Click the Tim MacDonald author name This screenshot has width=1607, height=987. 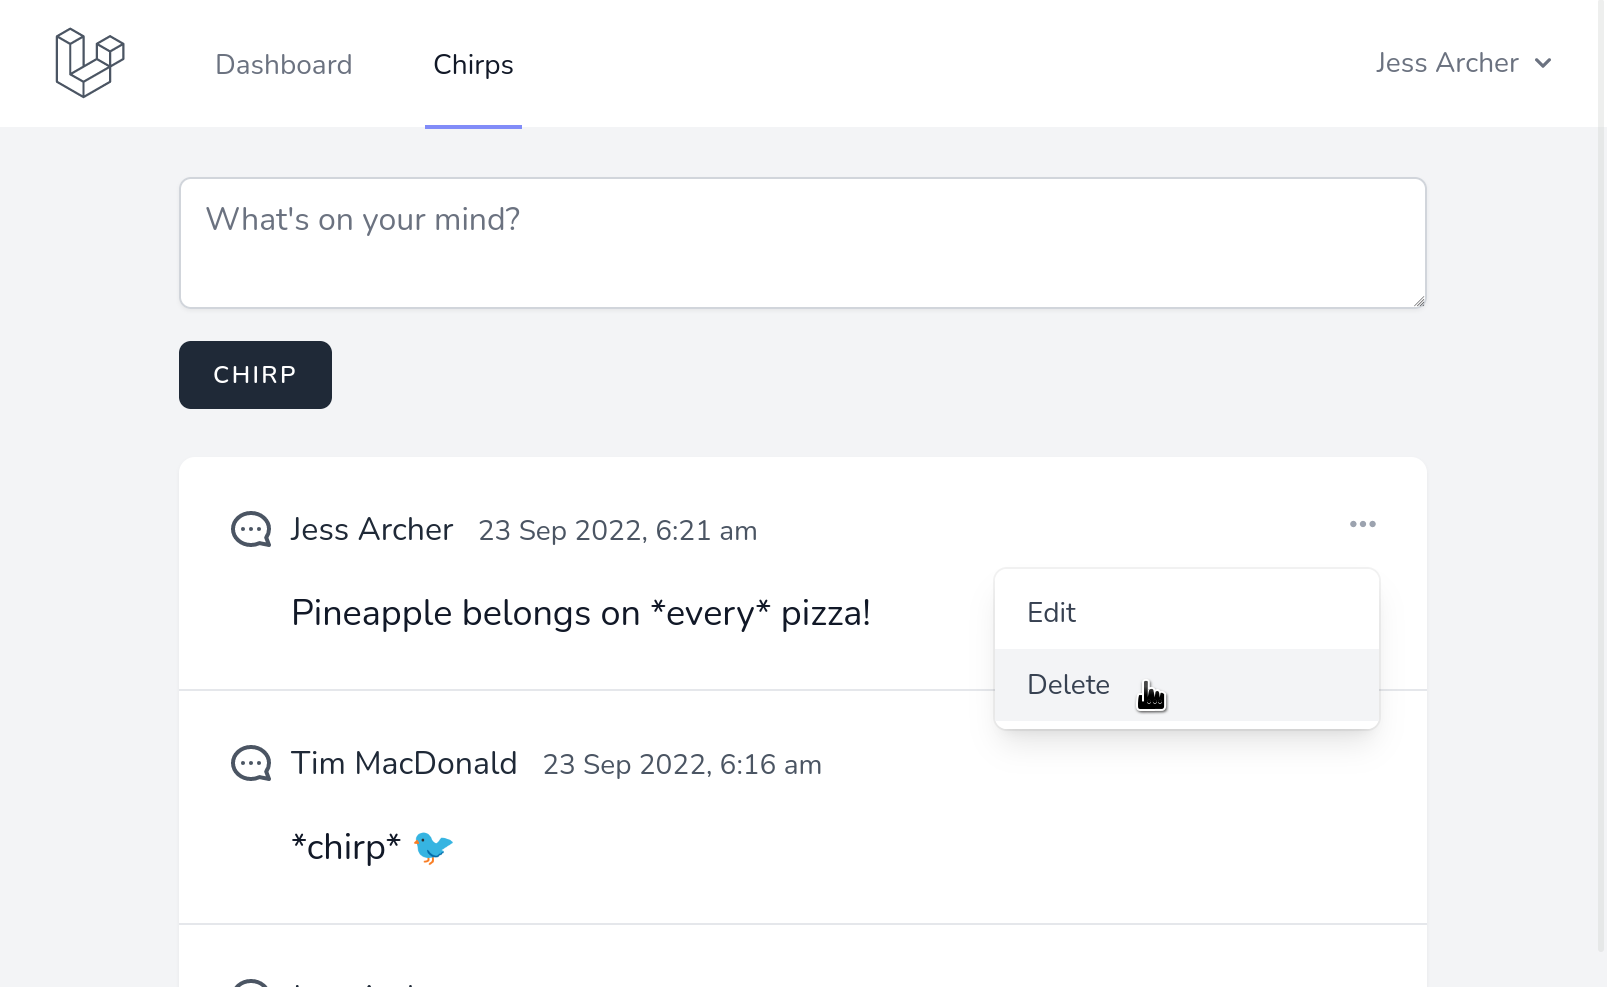click(x=404, y=763)
